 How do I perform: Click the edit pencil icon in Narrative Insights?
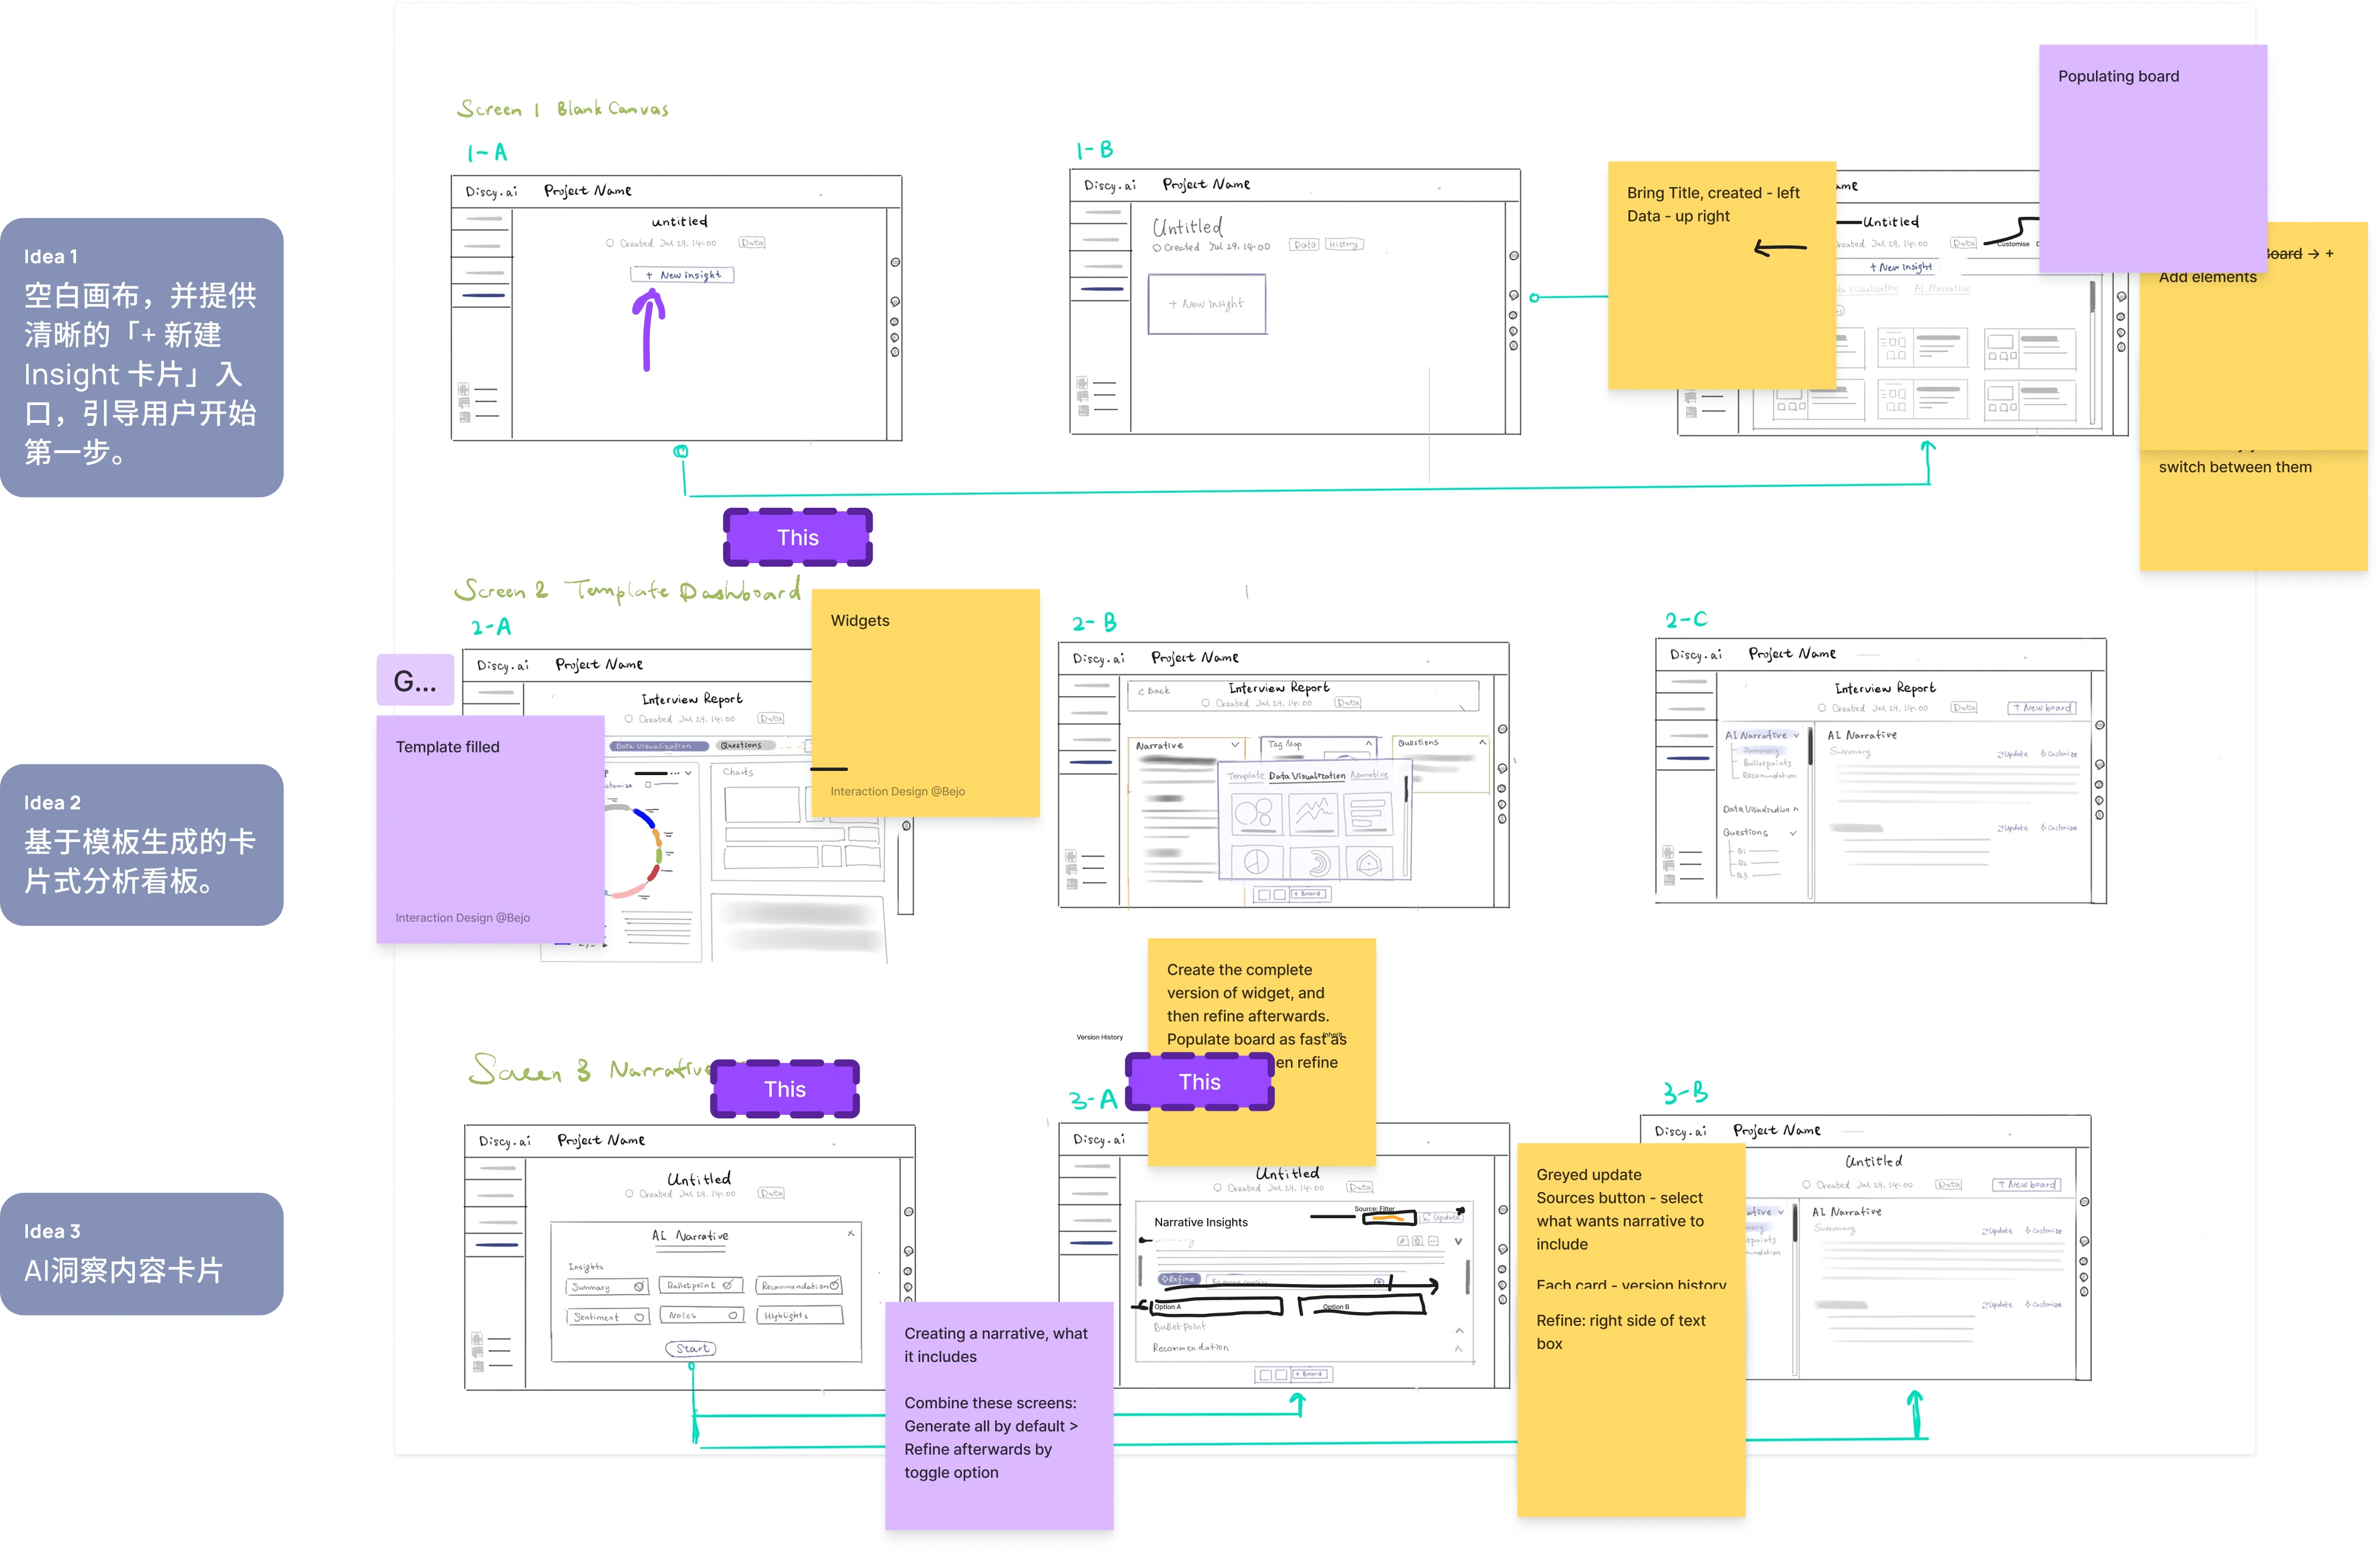pos(1402,1241)
